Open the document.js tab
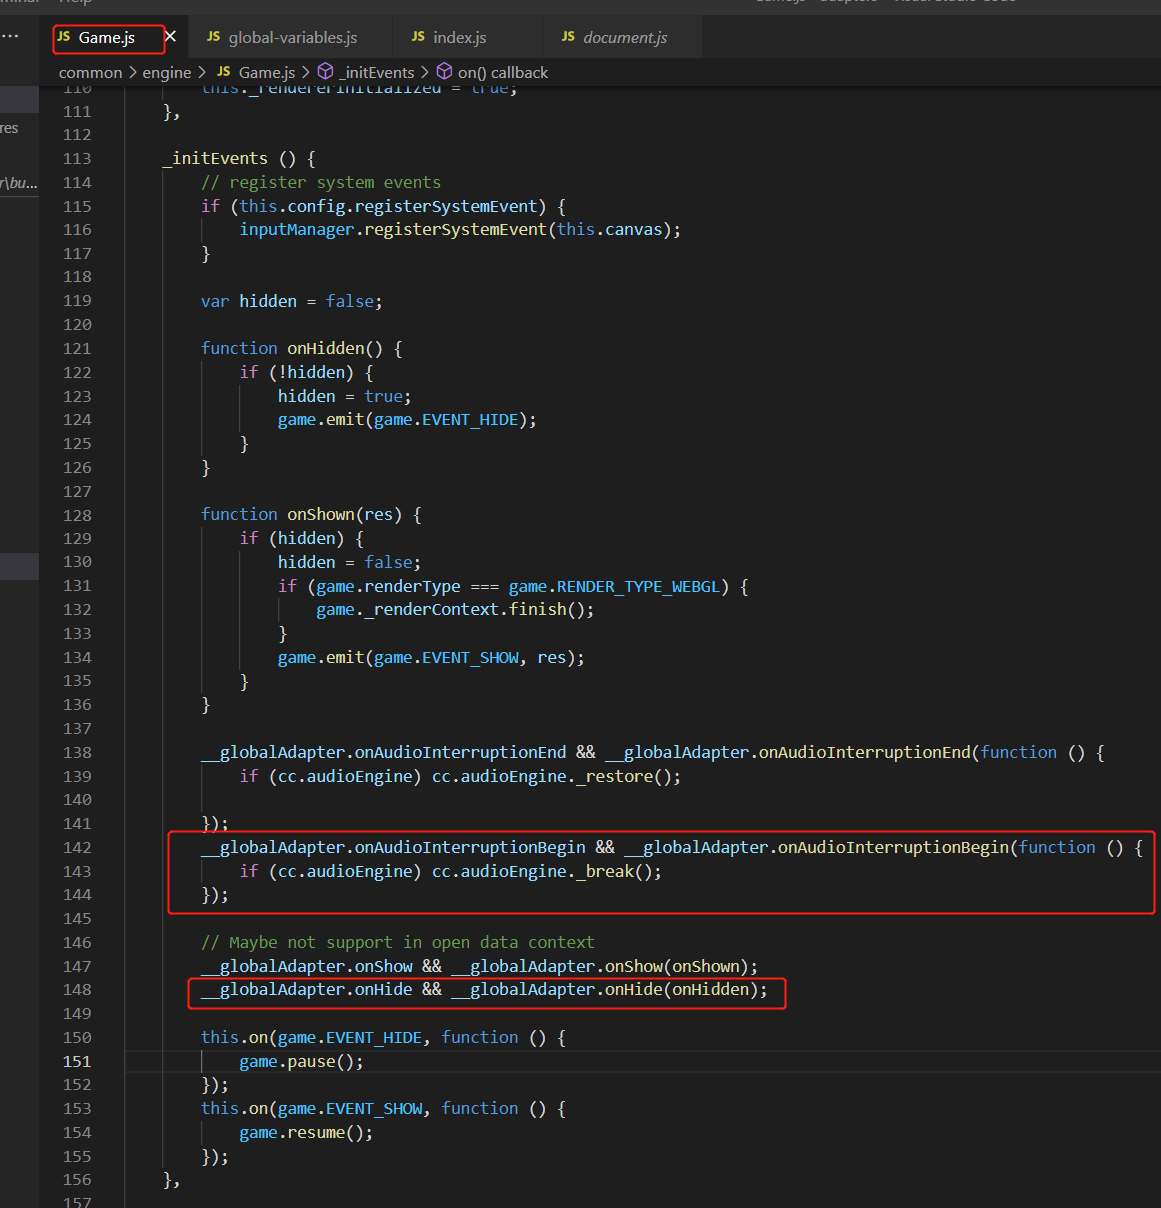Screen dimensions: 1161x1208 [625, 38]
